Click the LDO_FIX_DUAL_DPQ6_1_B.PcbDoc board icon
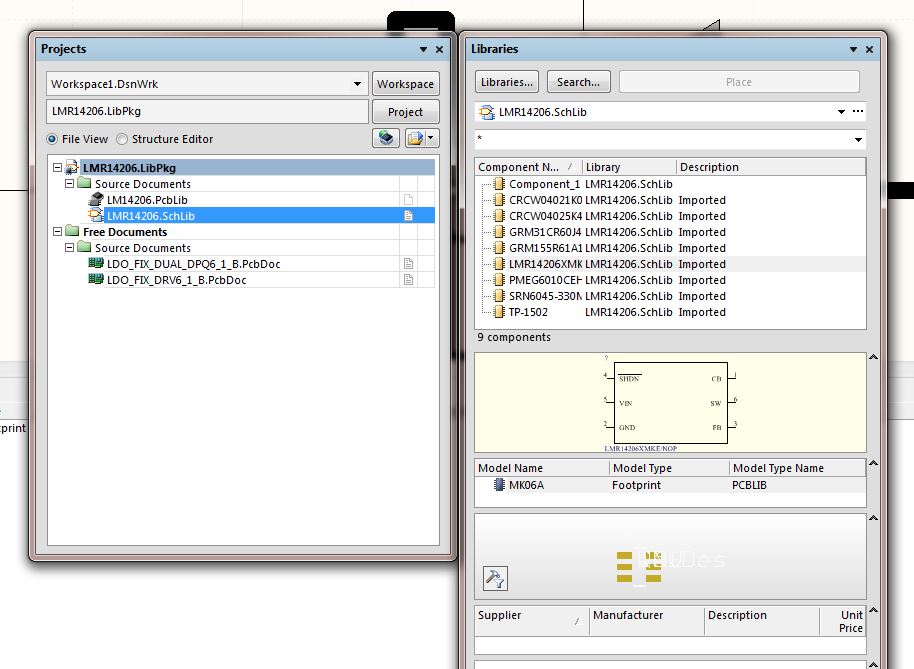The image size is (914, 669). pyautogui.click(x=96, y=263)
